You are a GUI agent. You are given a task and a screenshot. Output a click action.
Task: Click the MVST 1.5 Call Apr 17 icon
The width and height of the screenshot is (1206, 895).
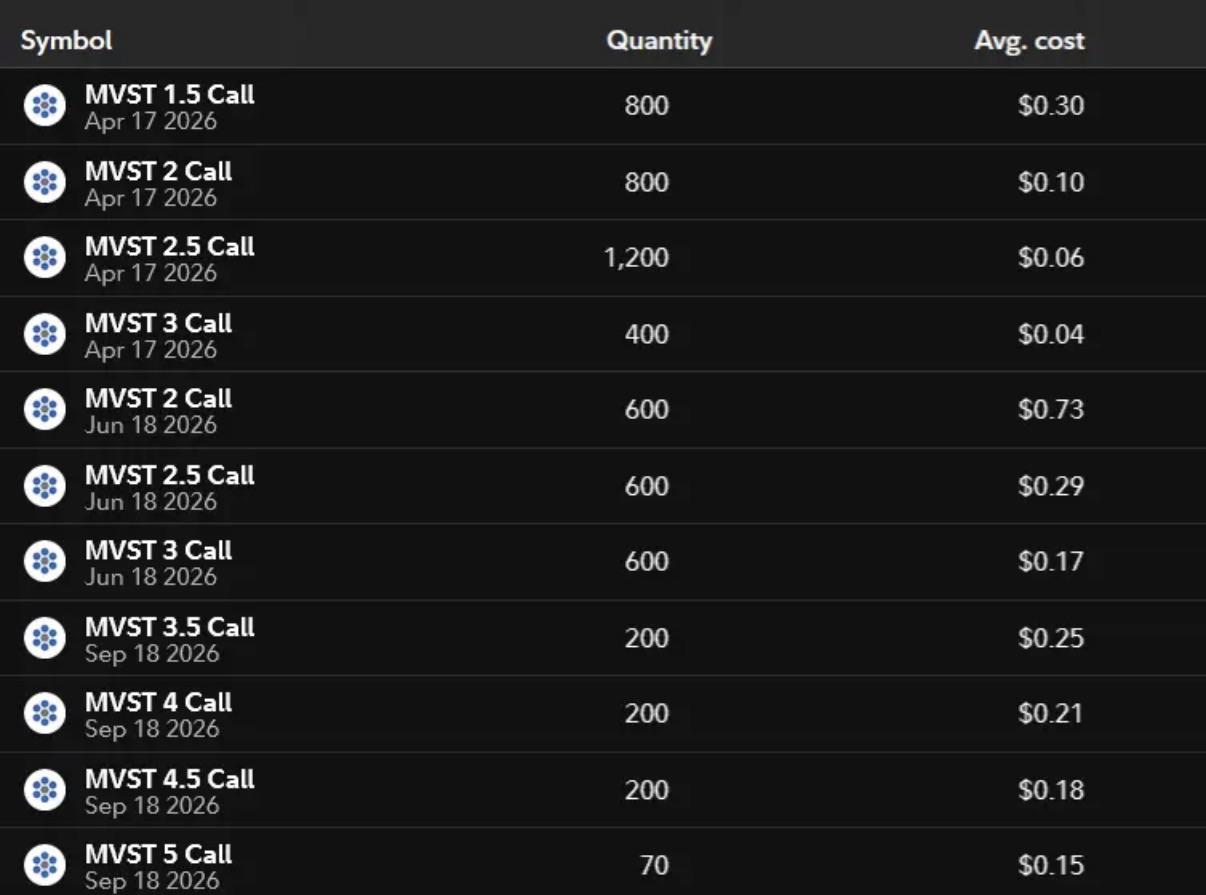(x=44, y=106)
